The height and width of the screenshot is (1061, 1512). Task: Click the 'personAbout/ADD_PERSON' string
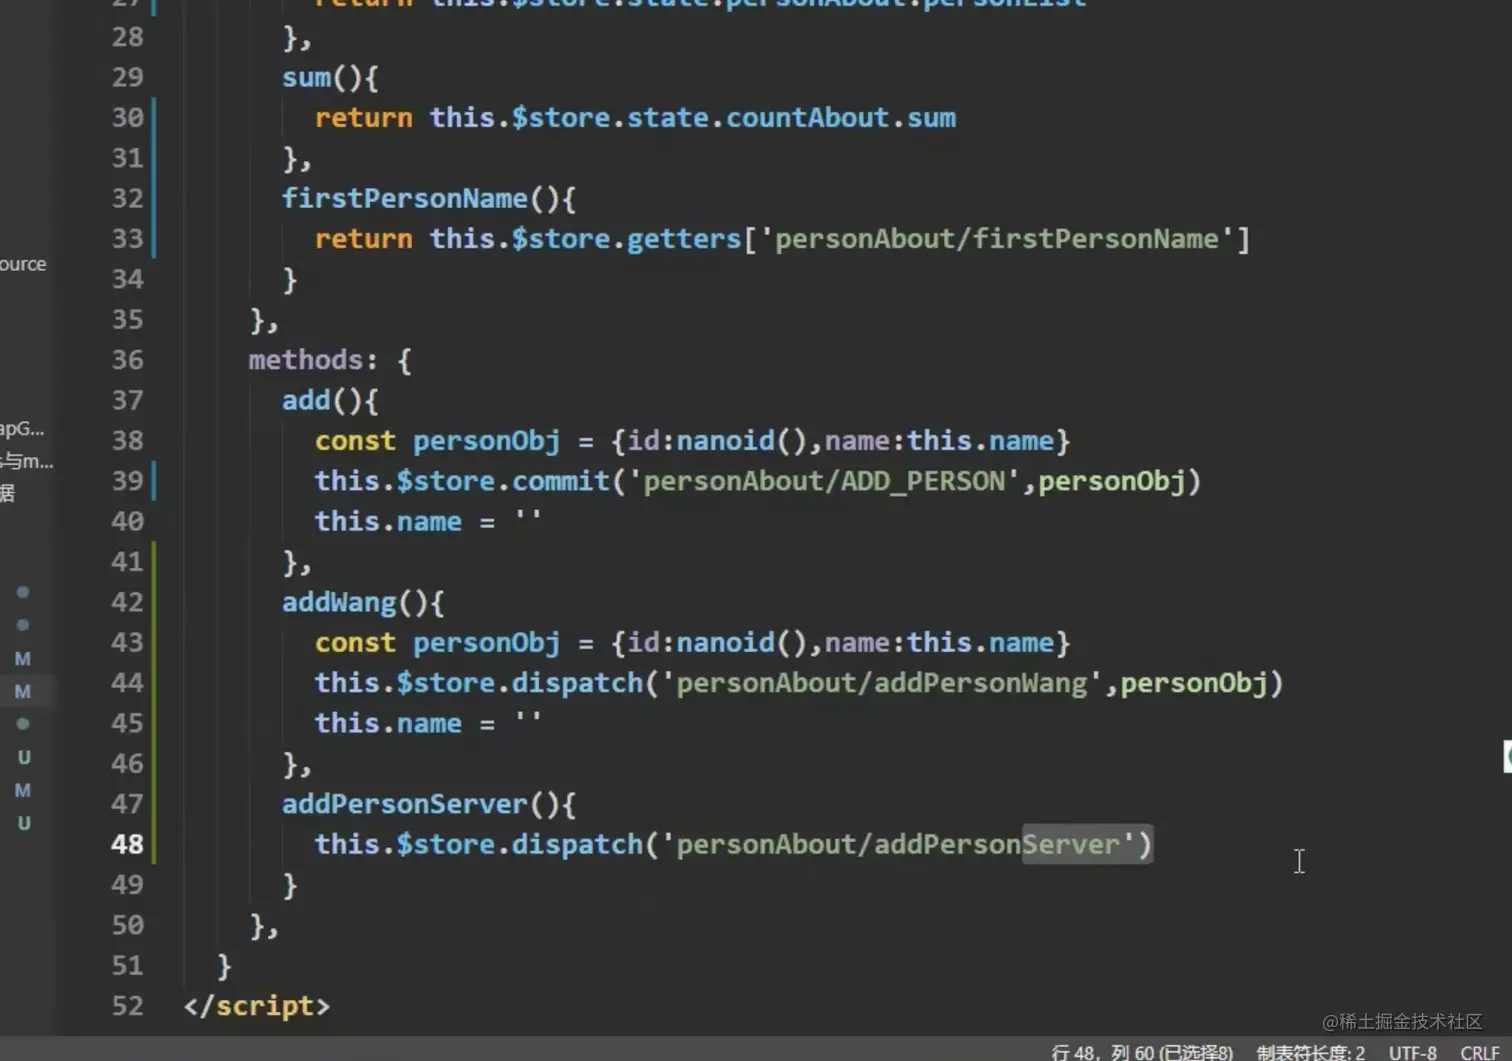[824, 481]
